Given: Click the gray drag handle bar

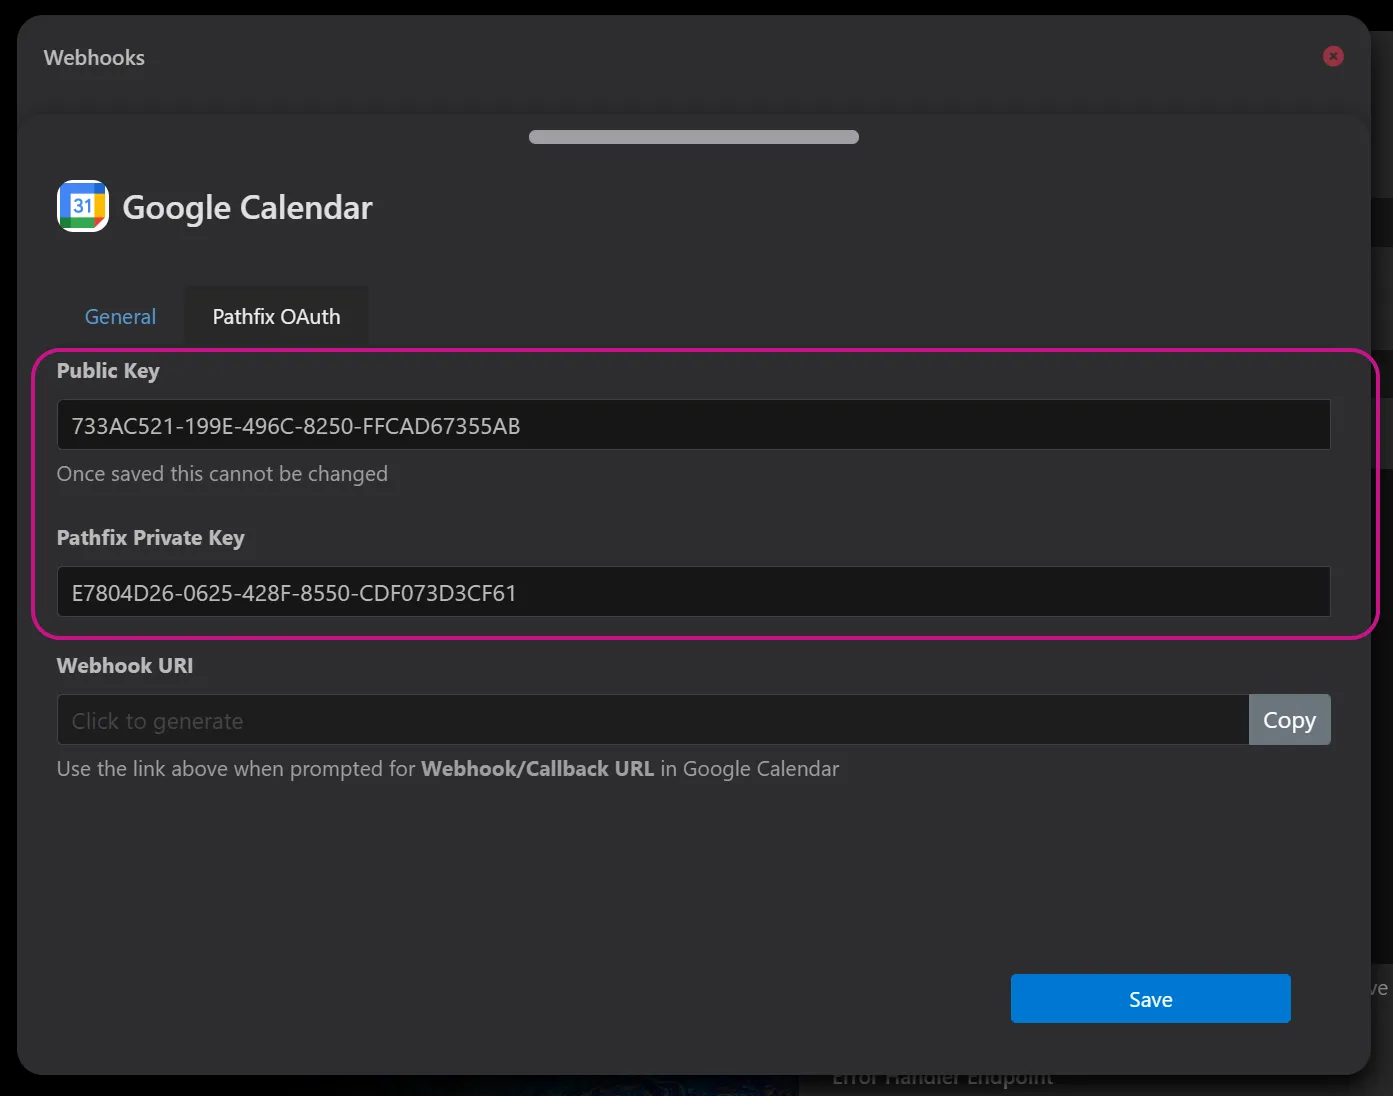Looking at the screenshot, I should tap(694, 137).
